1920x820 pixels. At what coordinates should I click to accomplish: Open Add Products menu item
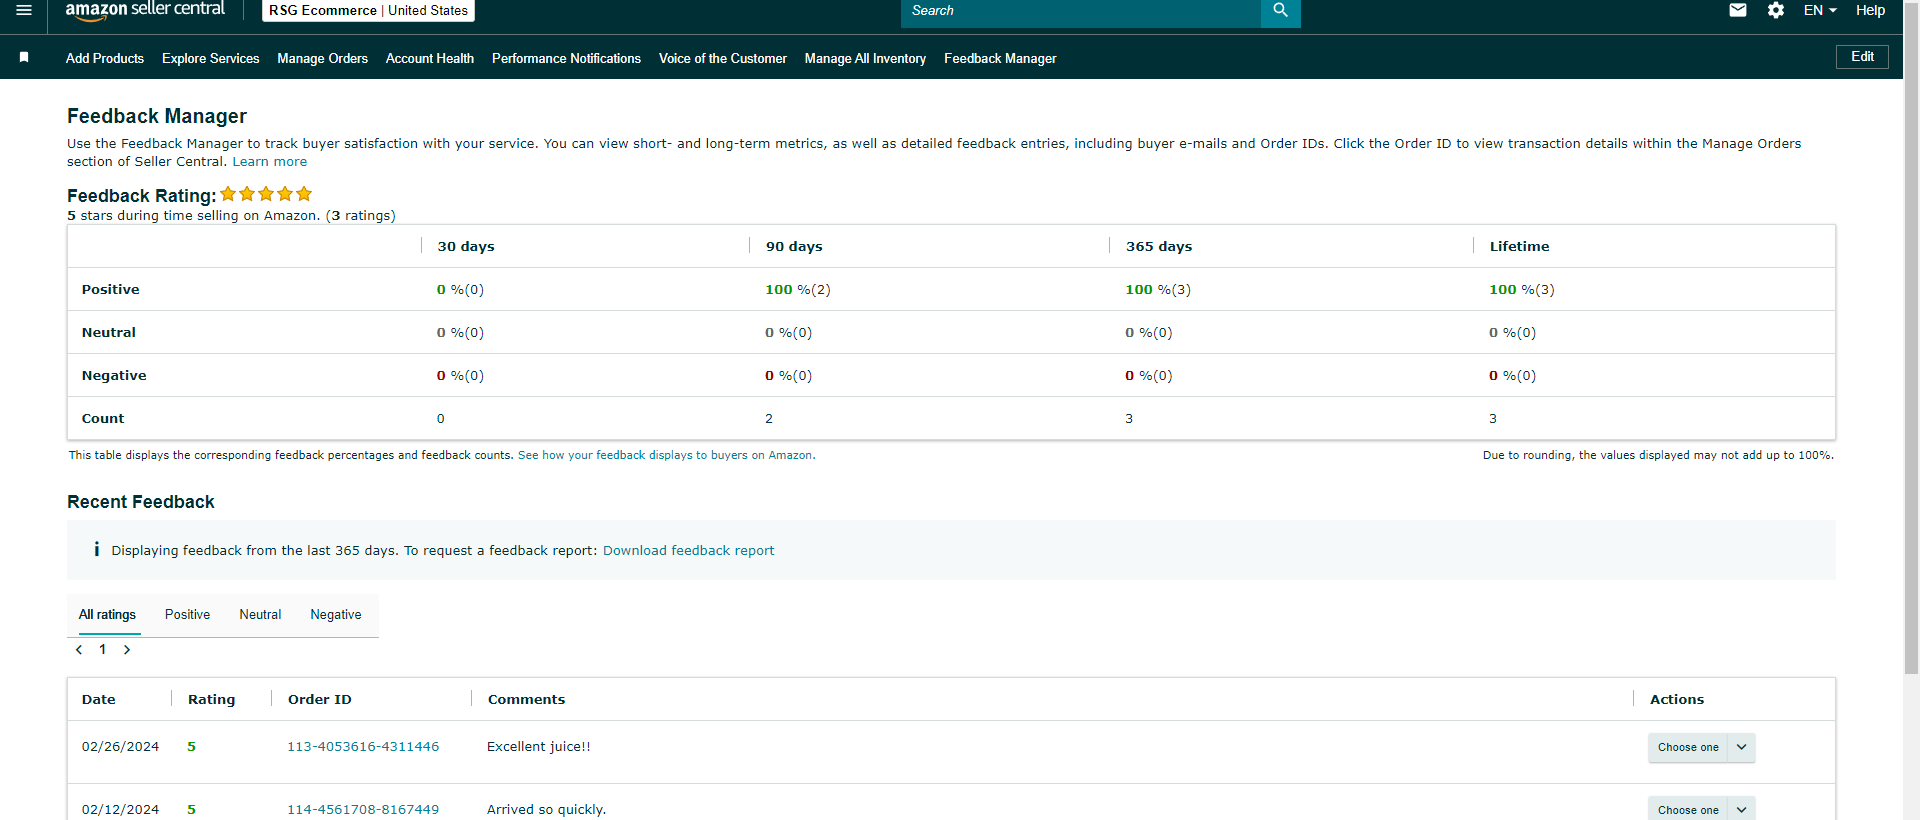pyautogui.click(x=105, y=58)
